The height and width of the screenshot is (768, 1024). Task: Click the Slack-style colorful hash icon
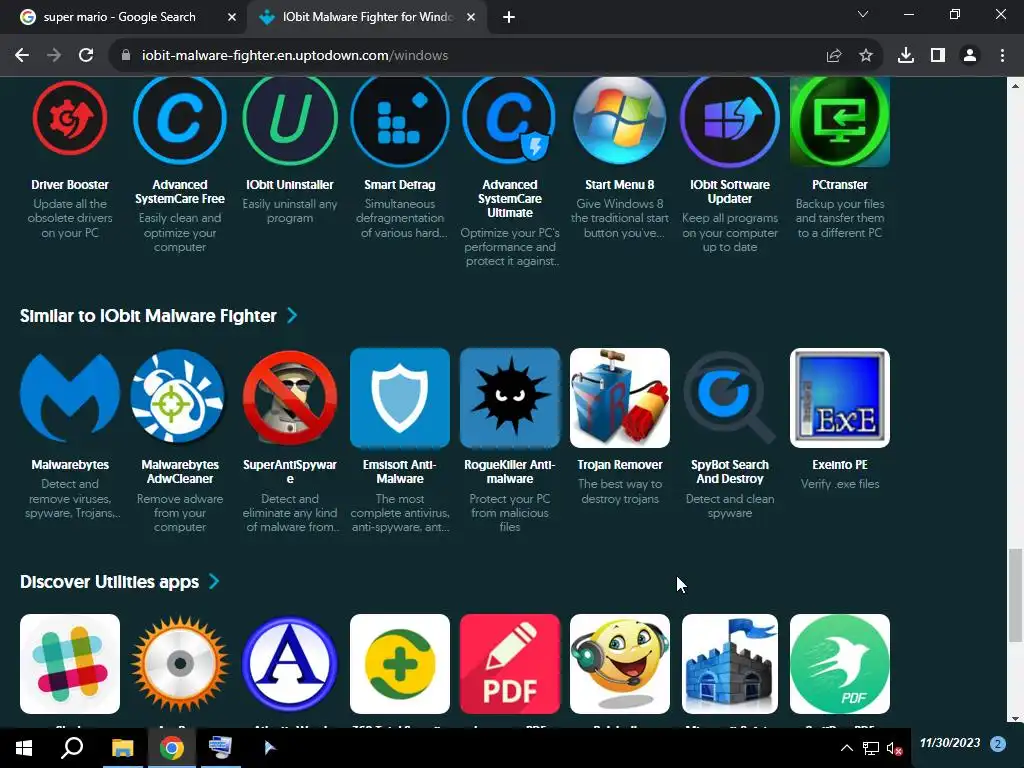pos(70,664)
